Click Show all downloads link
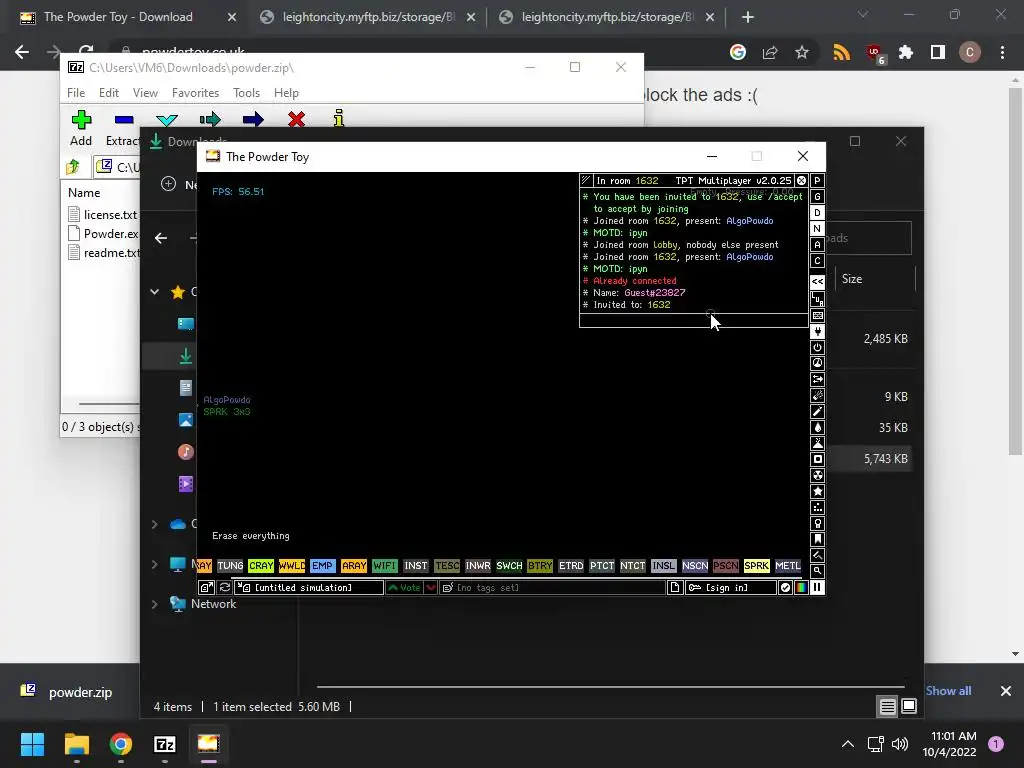 948,691
